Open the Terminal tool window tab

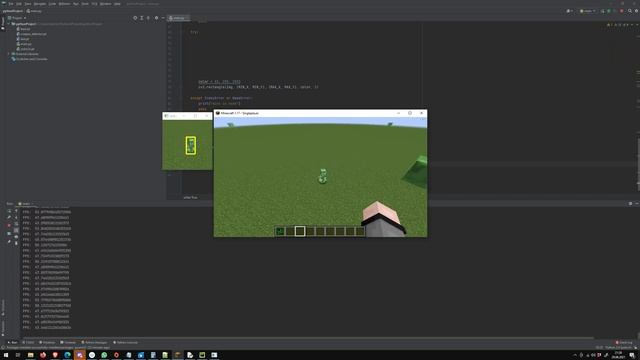(69, 342)
